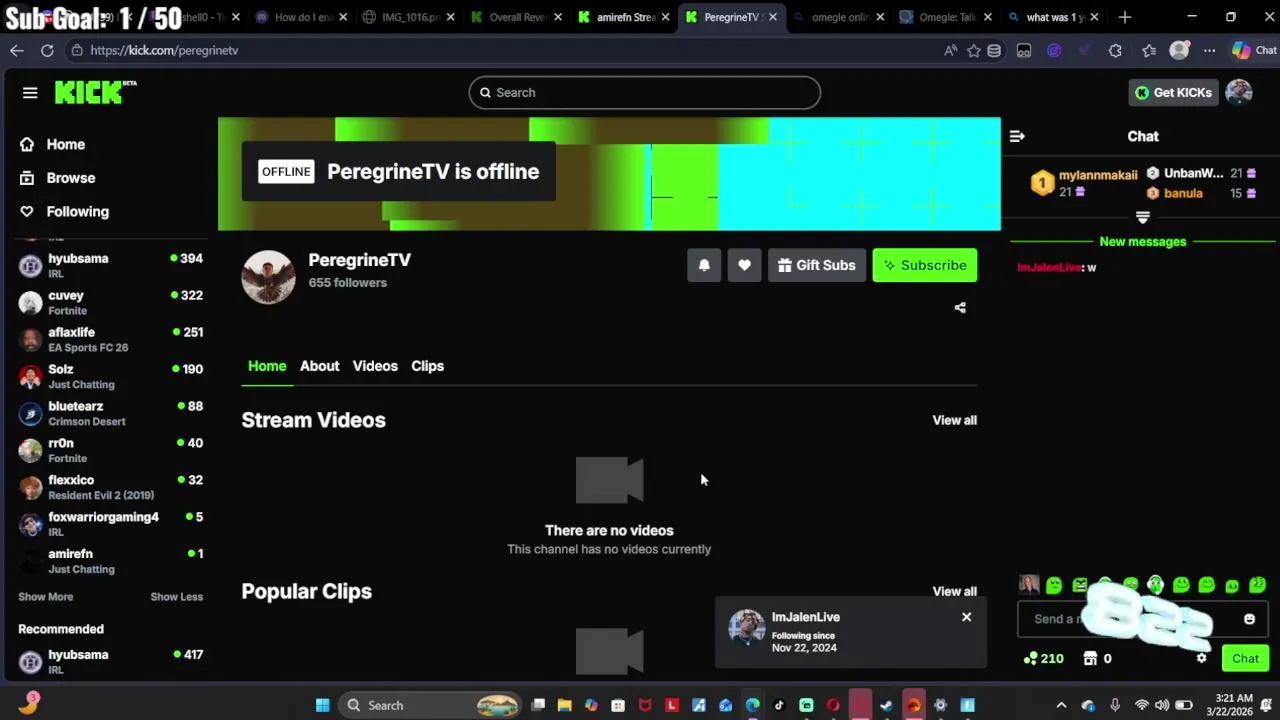Open the hamburger sidebar menu

pyautogui.click(x=30, y=93)
